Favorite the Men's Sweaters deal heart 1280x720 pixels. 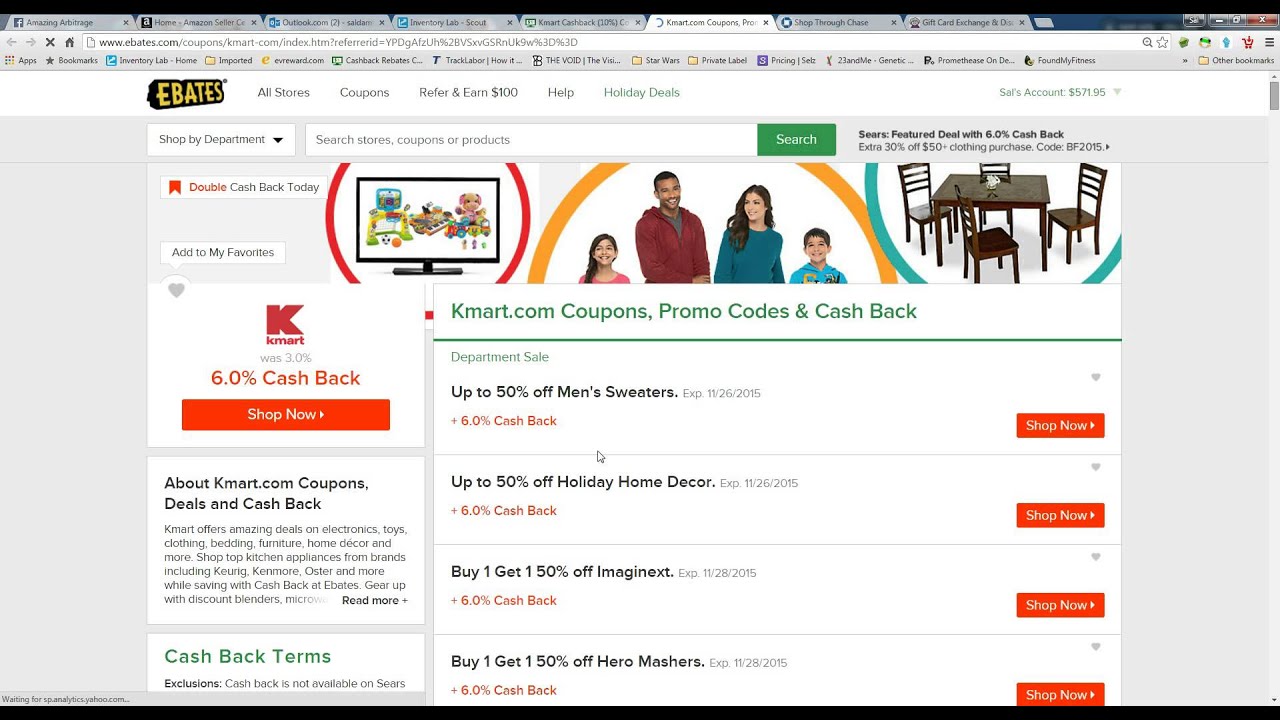click(x=1095, y=378)
